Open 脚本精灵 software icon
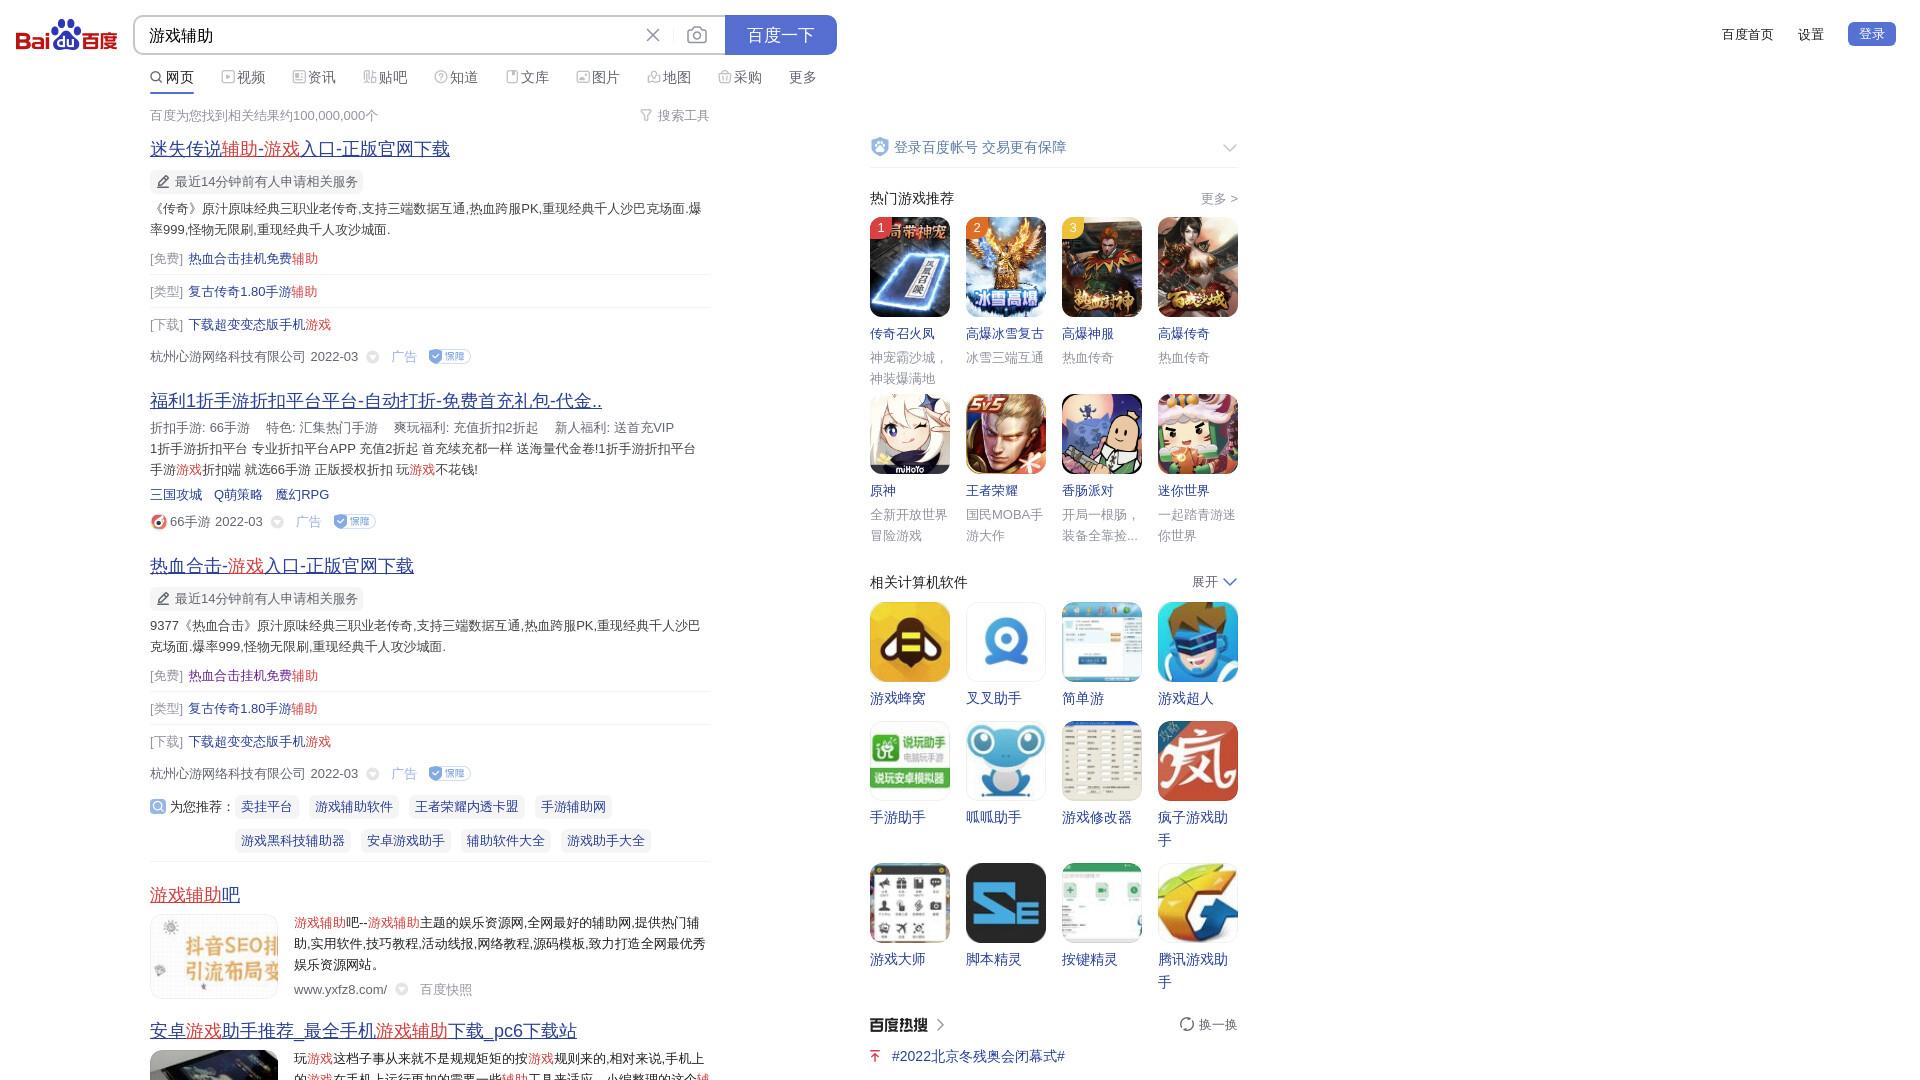Image resolution: width=1920 pixels, height=1080 pixels. pyautogui.click(x=1006, y=903)
